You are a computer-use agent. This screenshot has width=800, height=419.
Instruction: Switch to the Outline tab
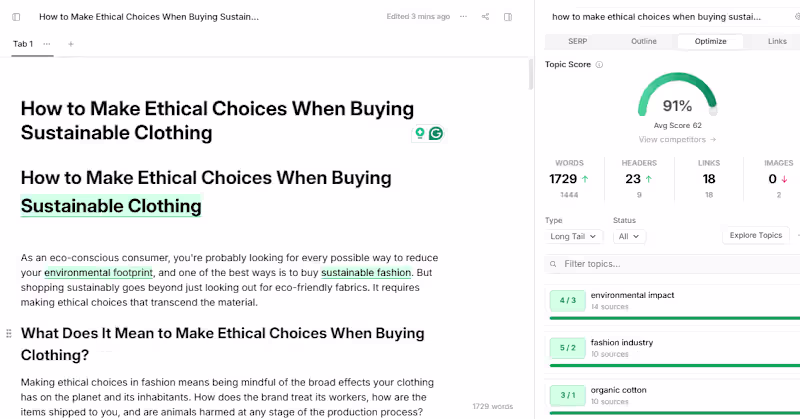[x=644, y=42]
